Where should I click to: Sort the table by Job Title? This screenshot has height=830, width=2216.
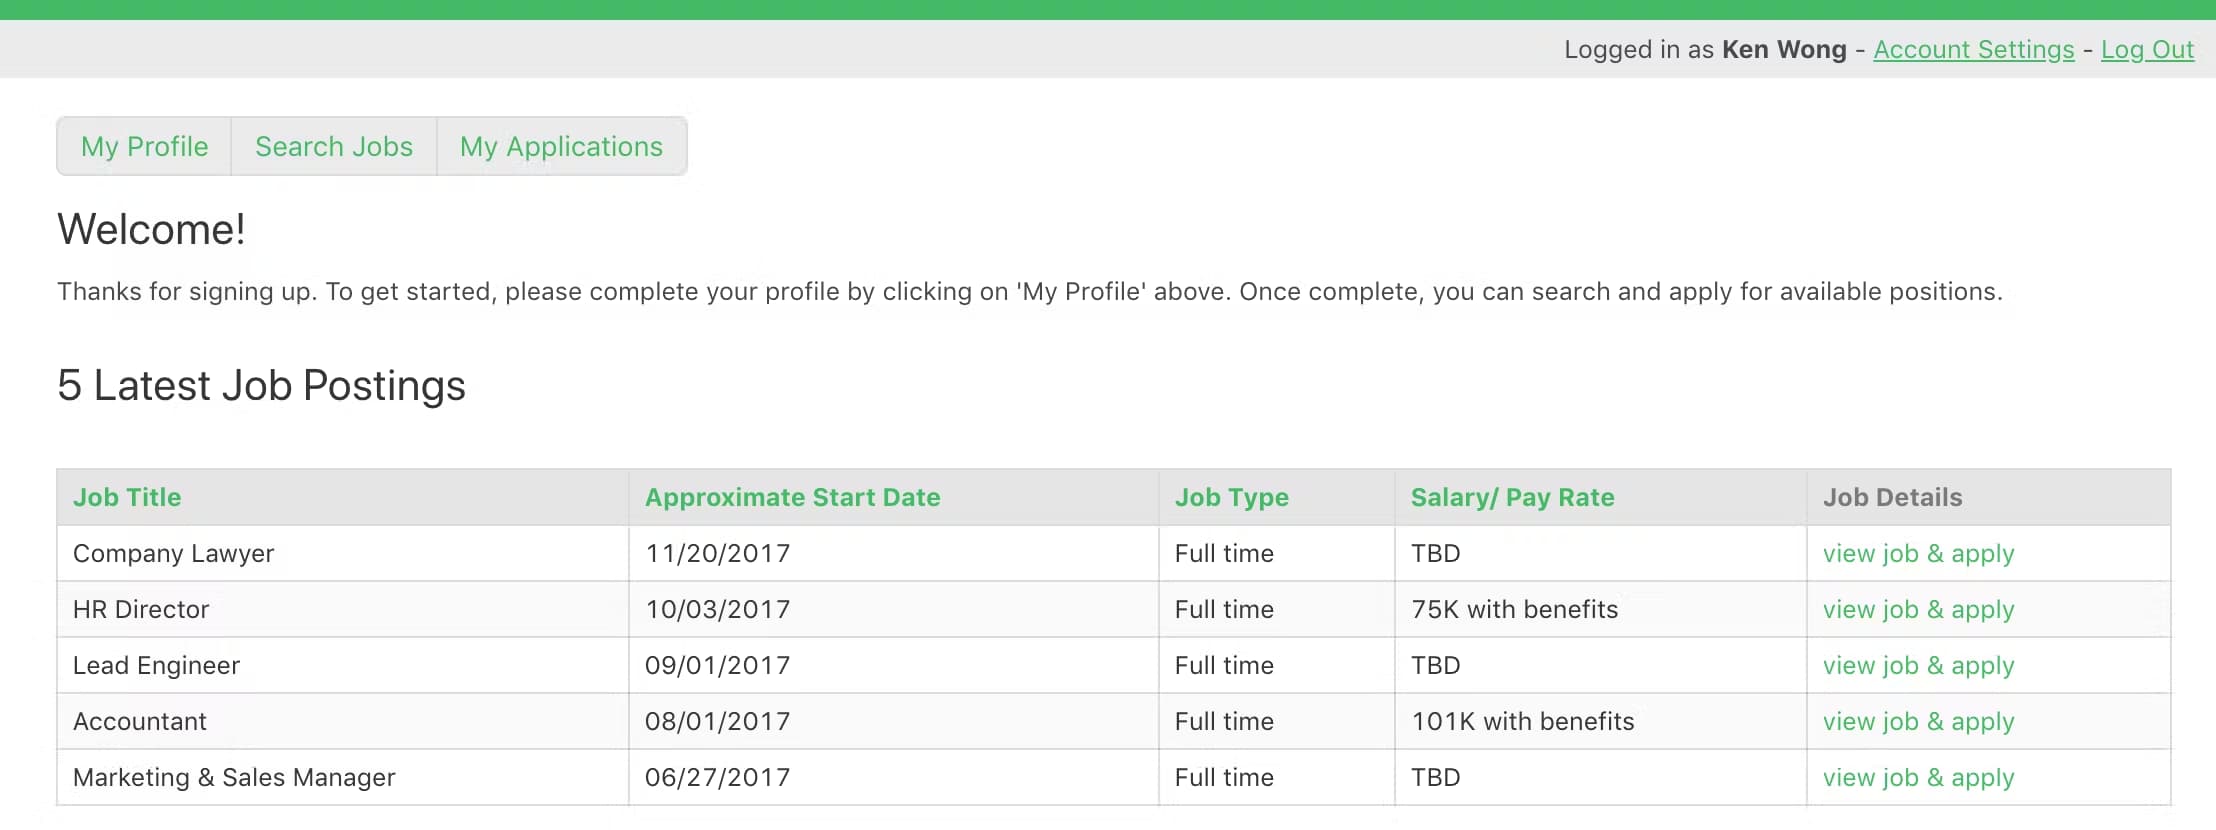pos(127,497)
